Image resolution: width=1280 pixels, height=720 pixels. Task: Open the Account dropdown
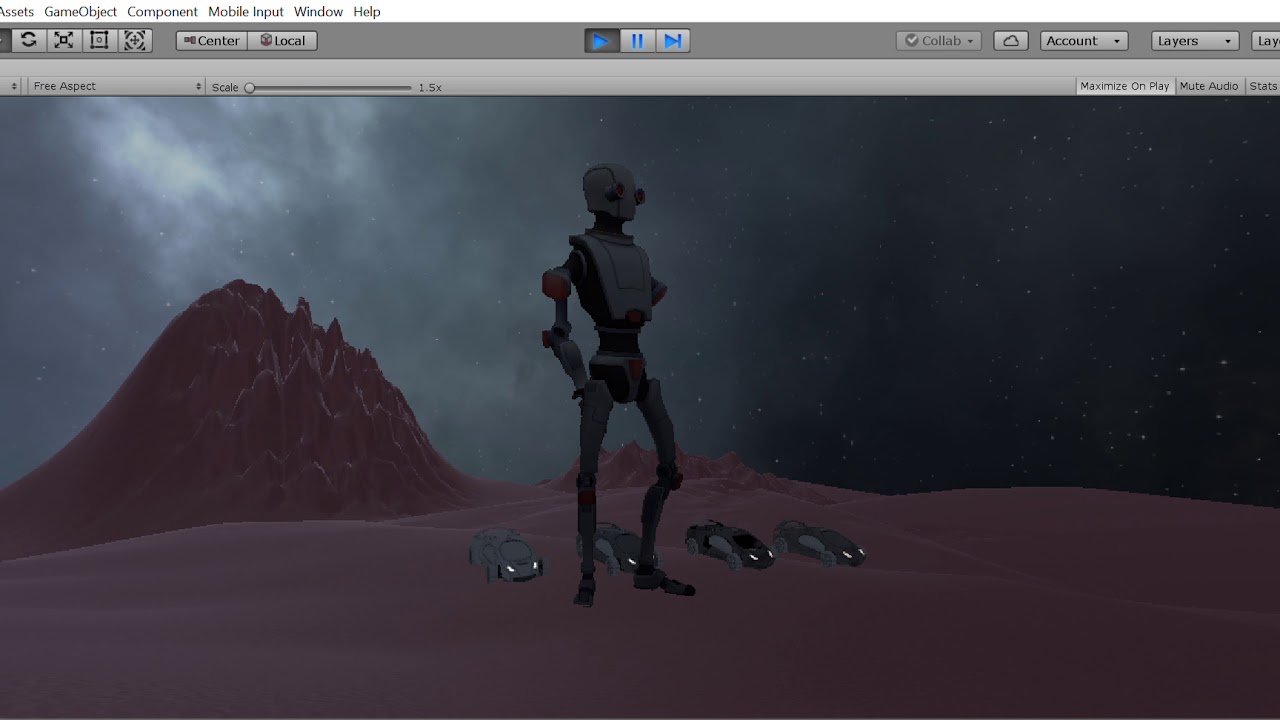[x=1084, y=41]
